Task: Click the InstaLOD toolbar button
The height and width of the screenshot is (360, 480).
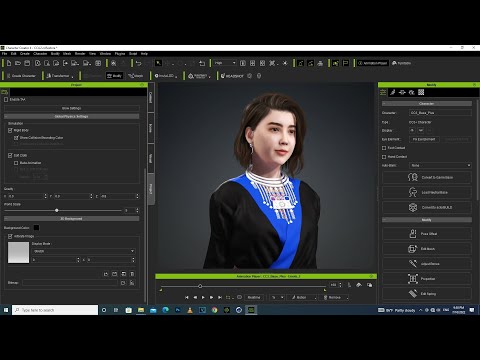Action: click(x=166, y=76)
